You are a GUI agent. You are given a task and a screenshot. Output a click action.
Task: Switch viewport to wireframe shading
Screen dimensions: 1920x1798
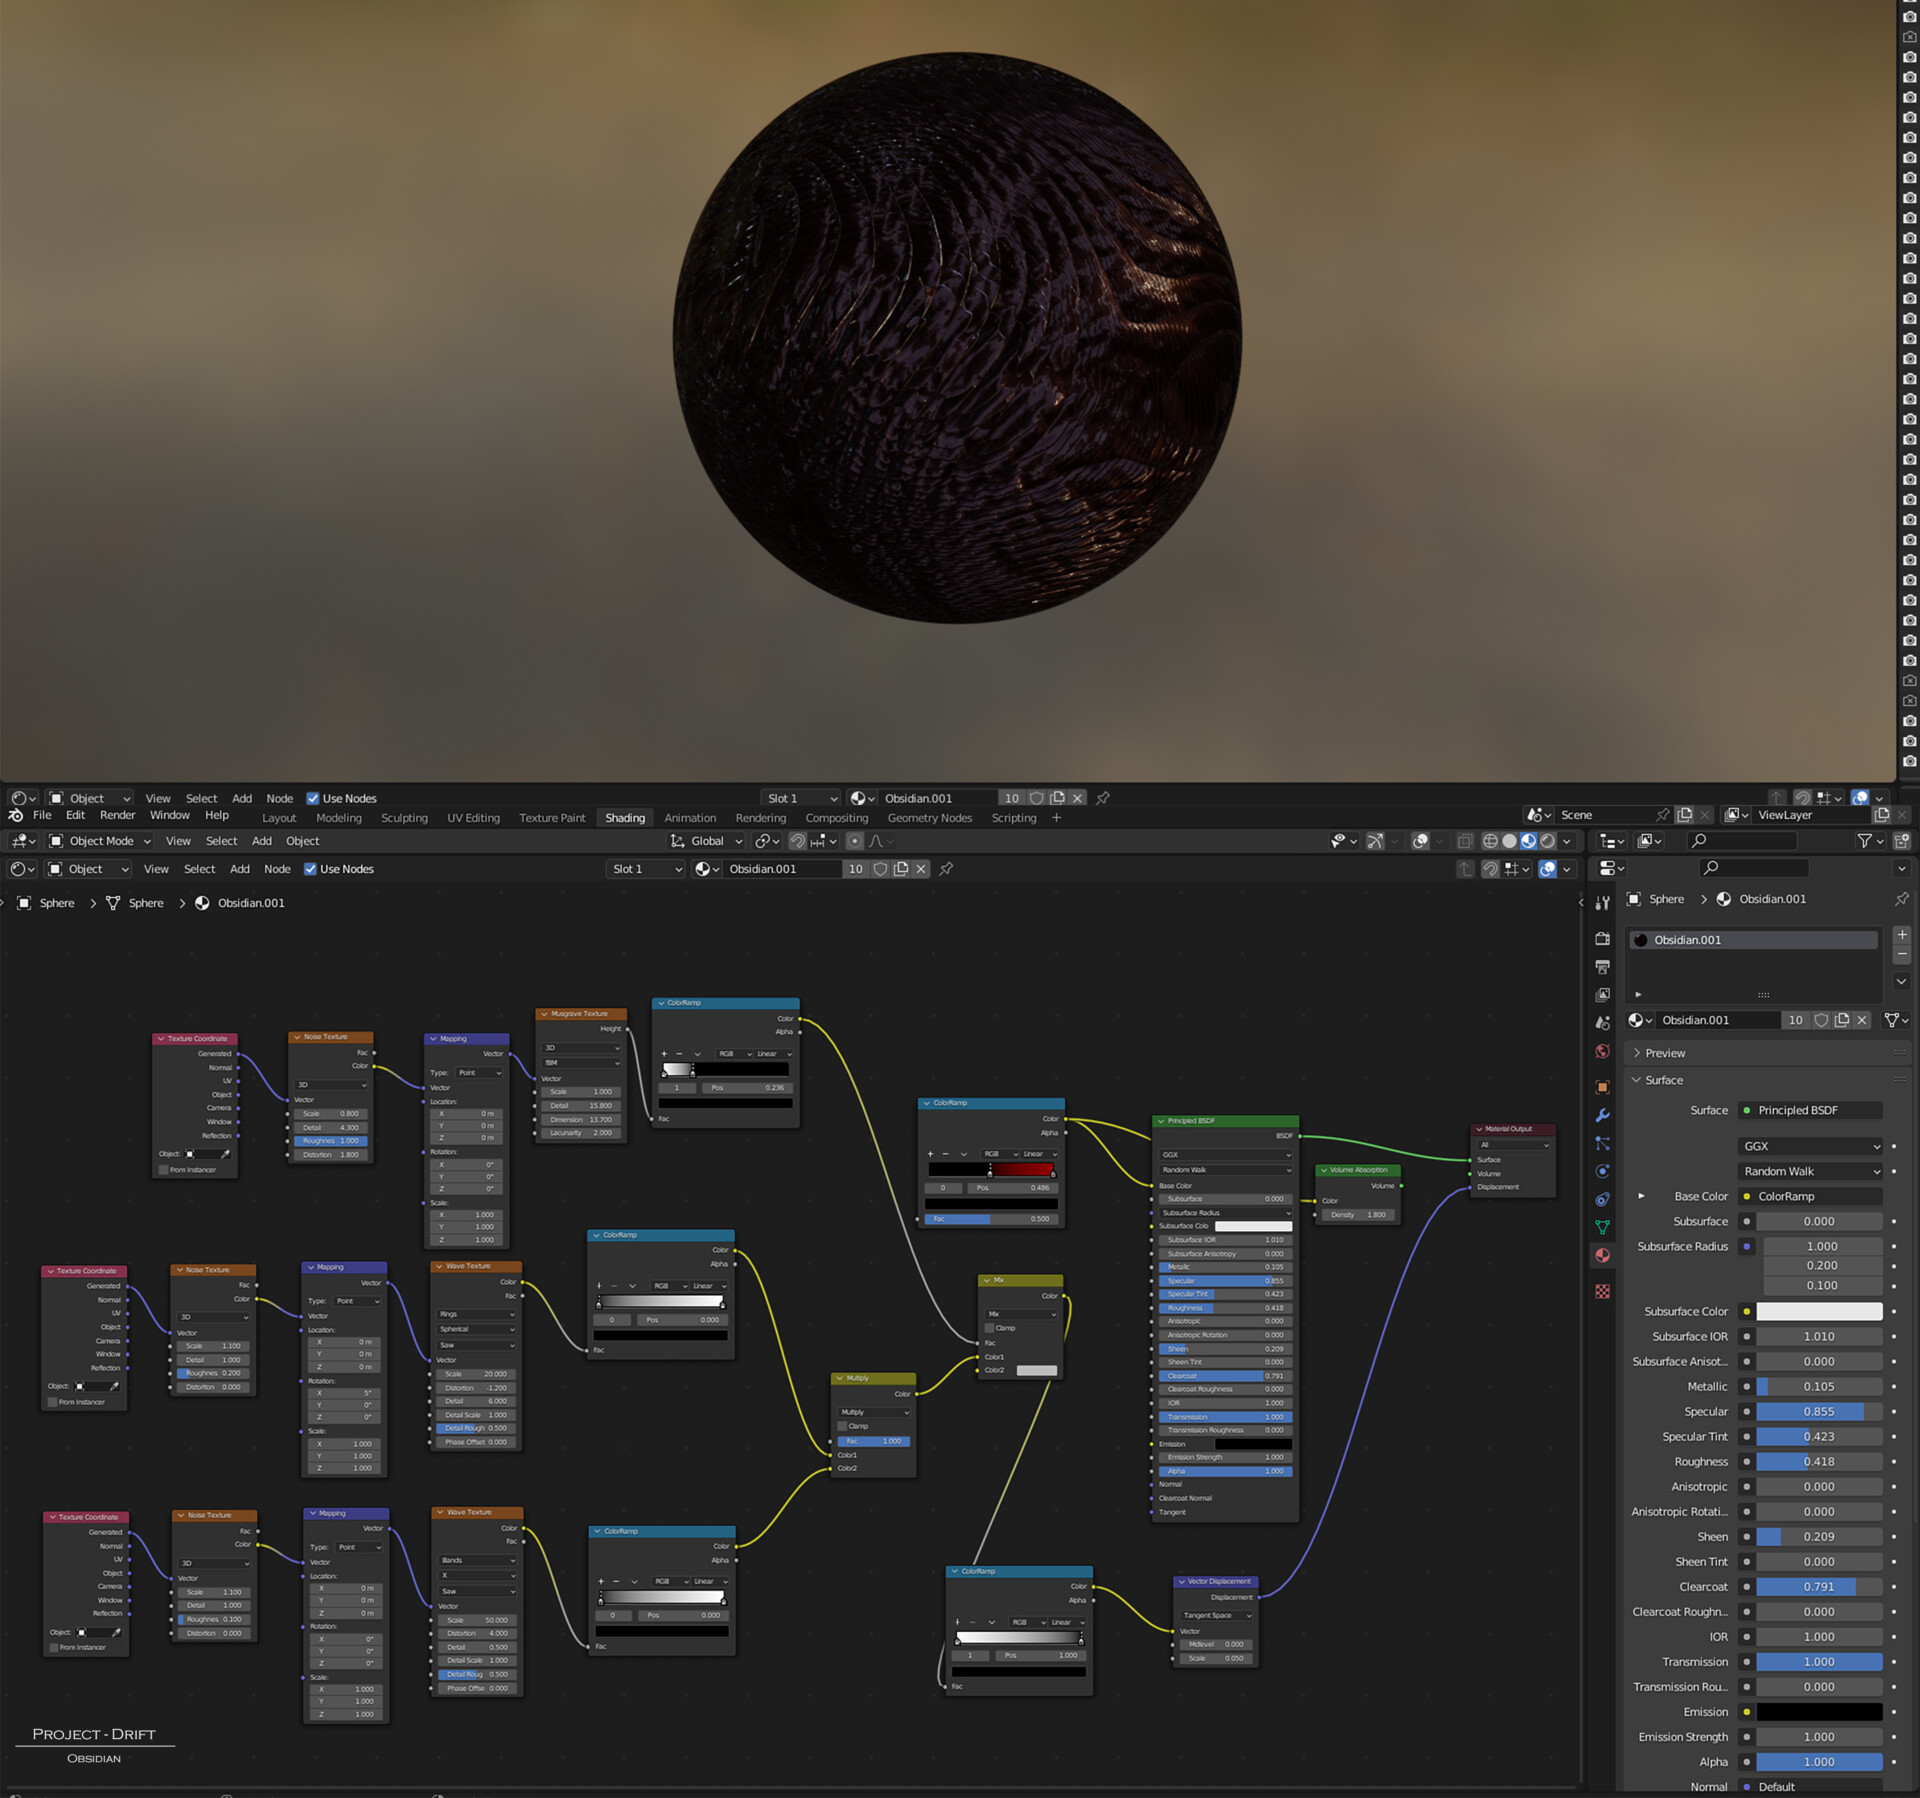tap(1490, 841)
